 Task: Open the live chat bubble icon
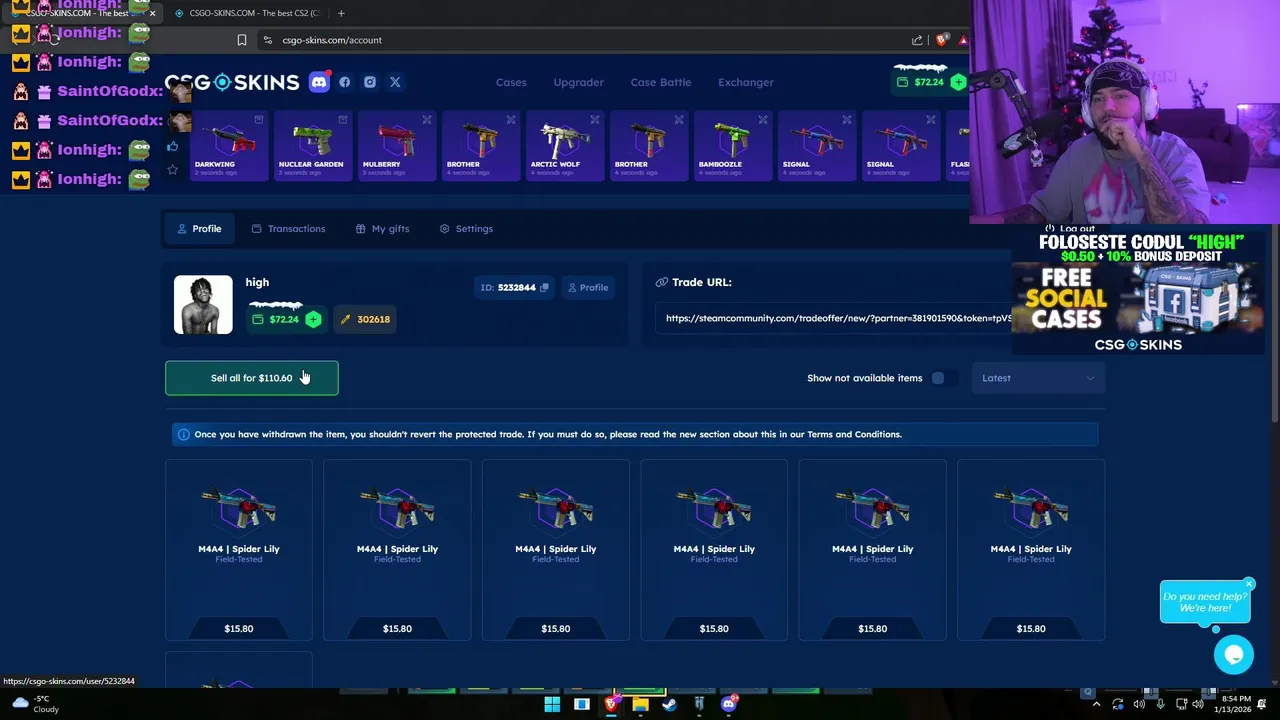pyautogui.click(x=1233, y=655)
